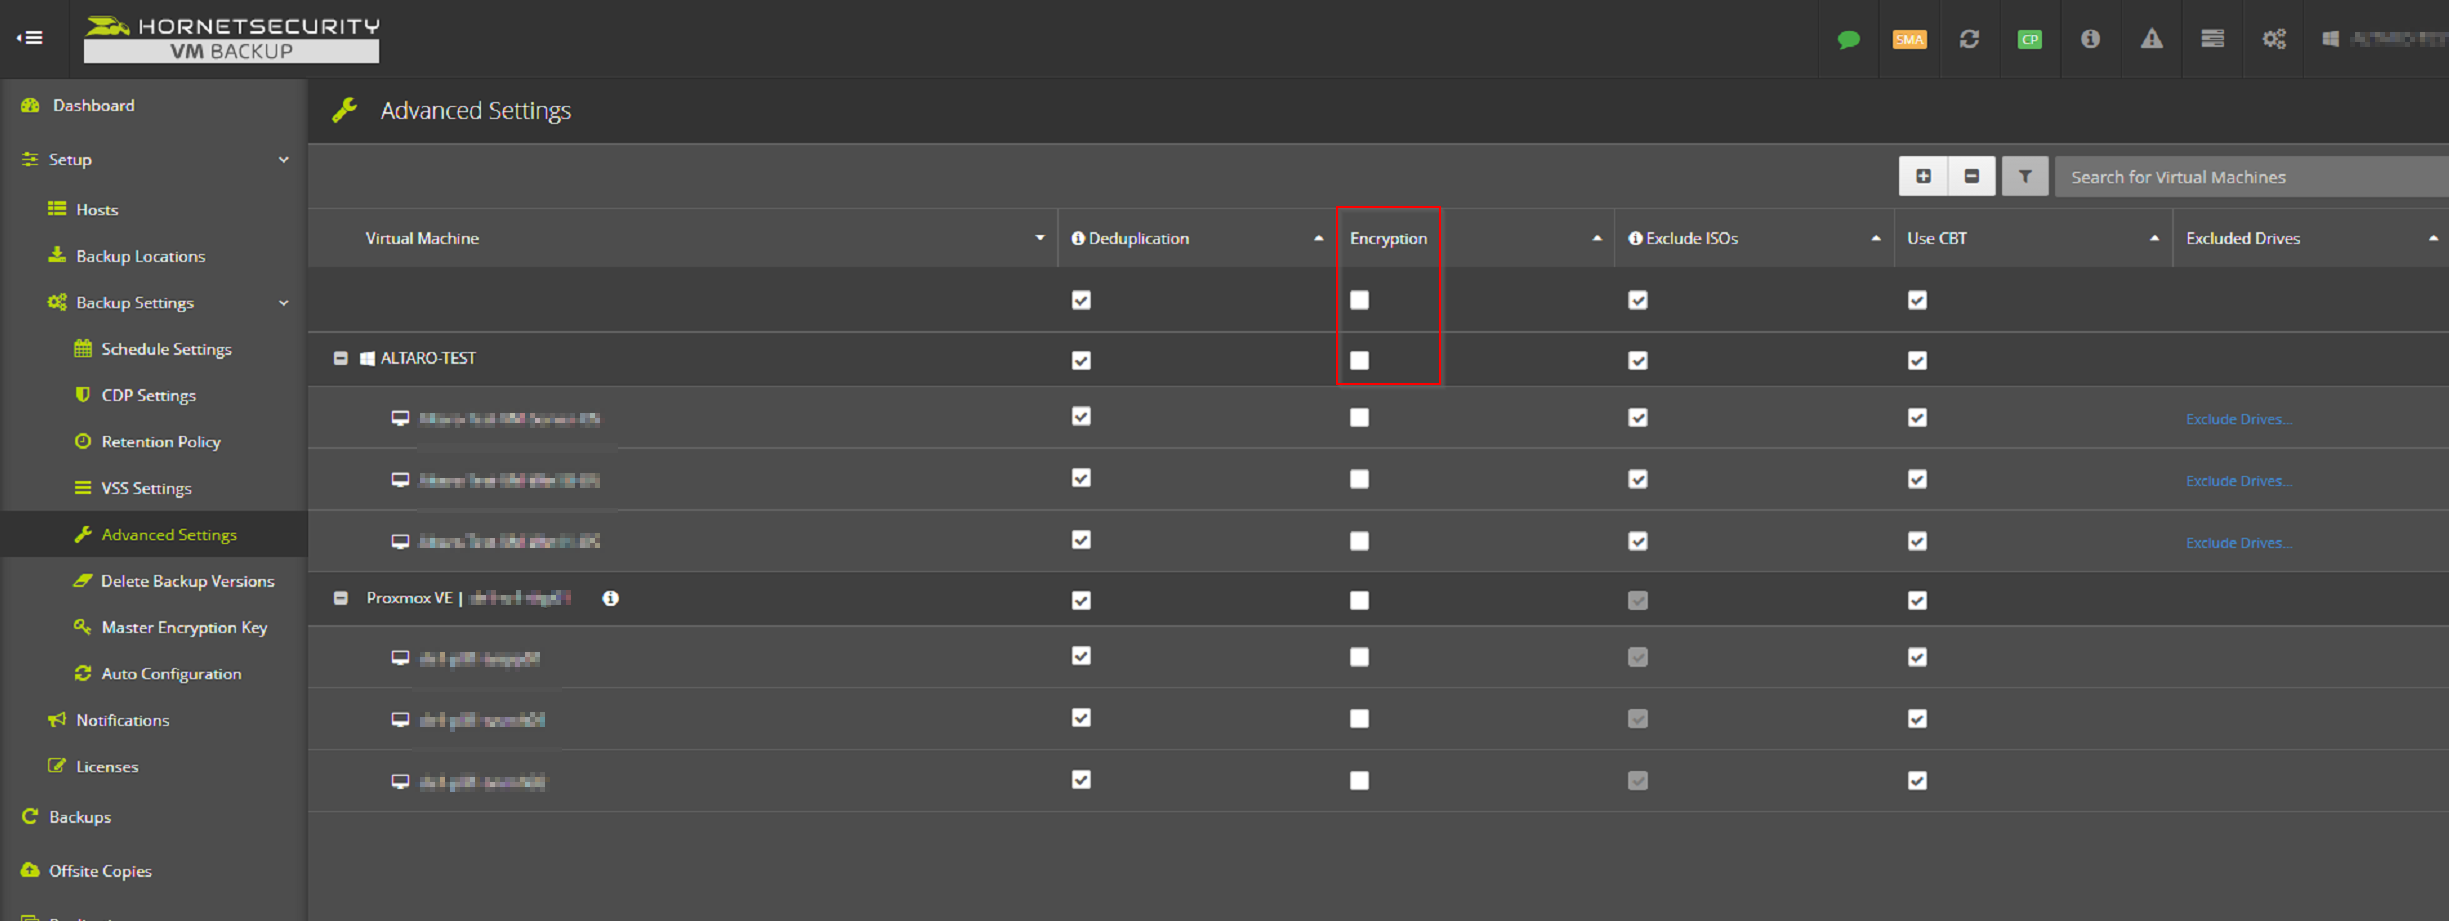The height and width of the screenshot is (921, 2449).
Task: Sort by the Virtual Machine column header
Action: (422, 238)
